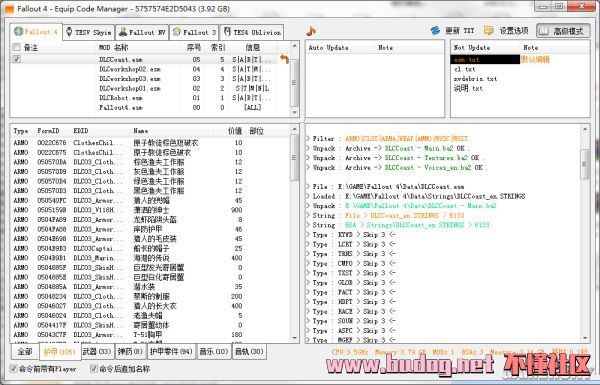Select item row 灰色渔夫工作服
The height and width of the screenshot is (385, 600).
[x=150, y=171]
